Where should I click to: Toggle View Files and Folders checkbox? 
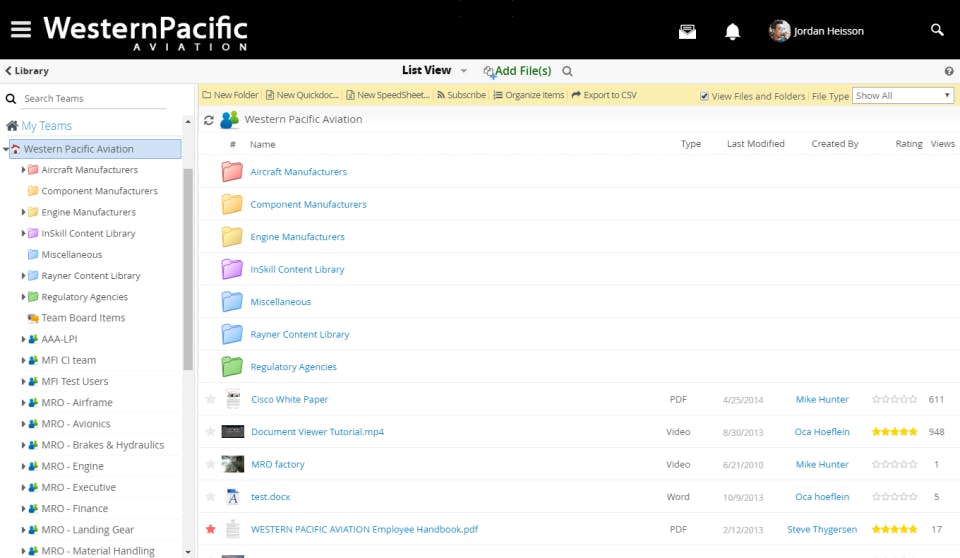pos(705,96)
